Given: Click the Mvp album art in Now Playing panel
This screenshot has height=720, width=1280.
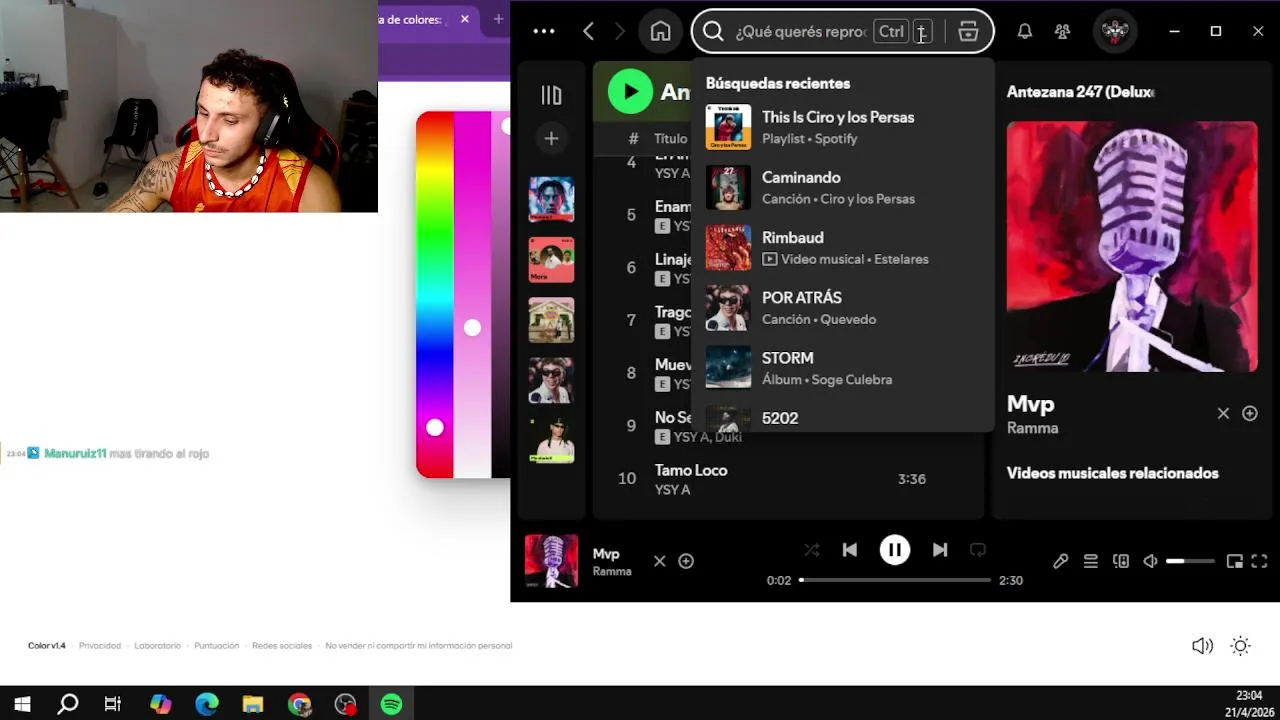Looking at the screenshot, I should 1132,247.
